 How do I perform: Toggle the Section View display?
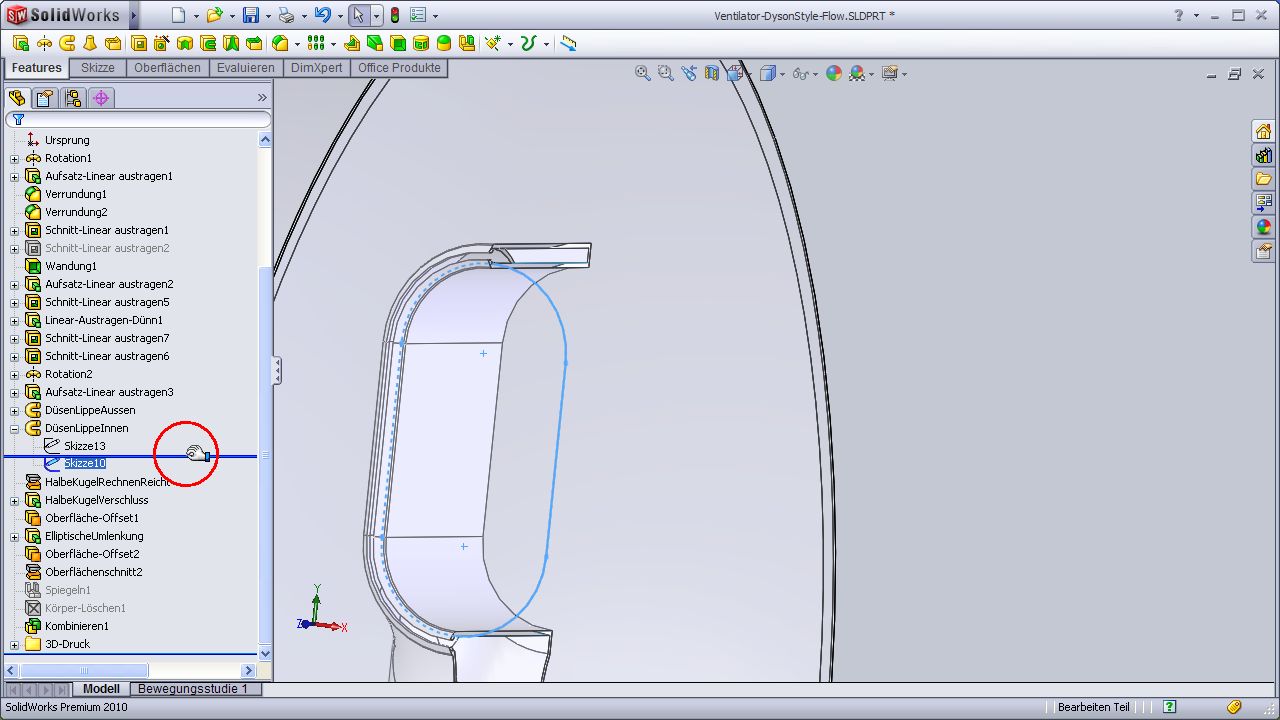(712, 73)
